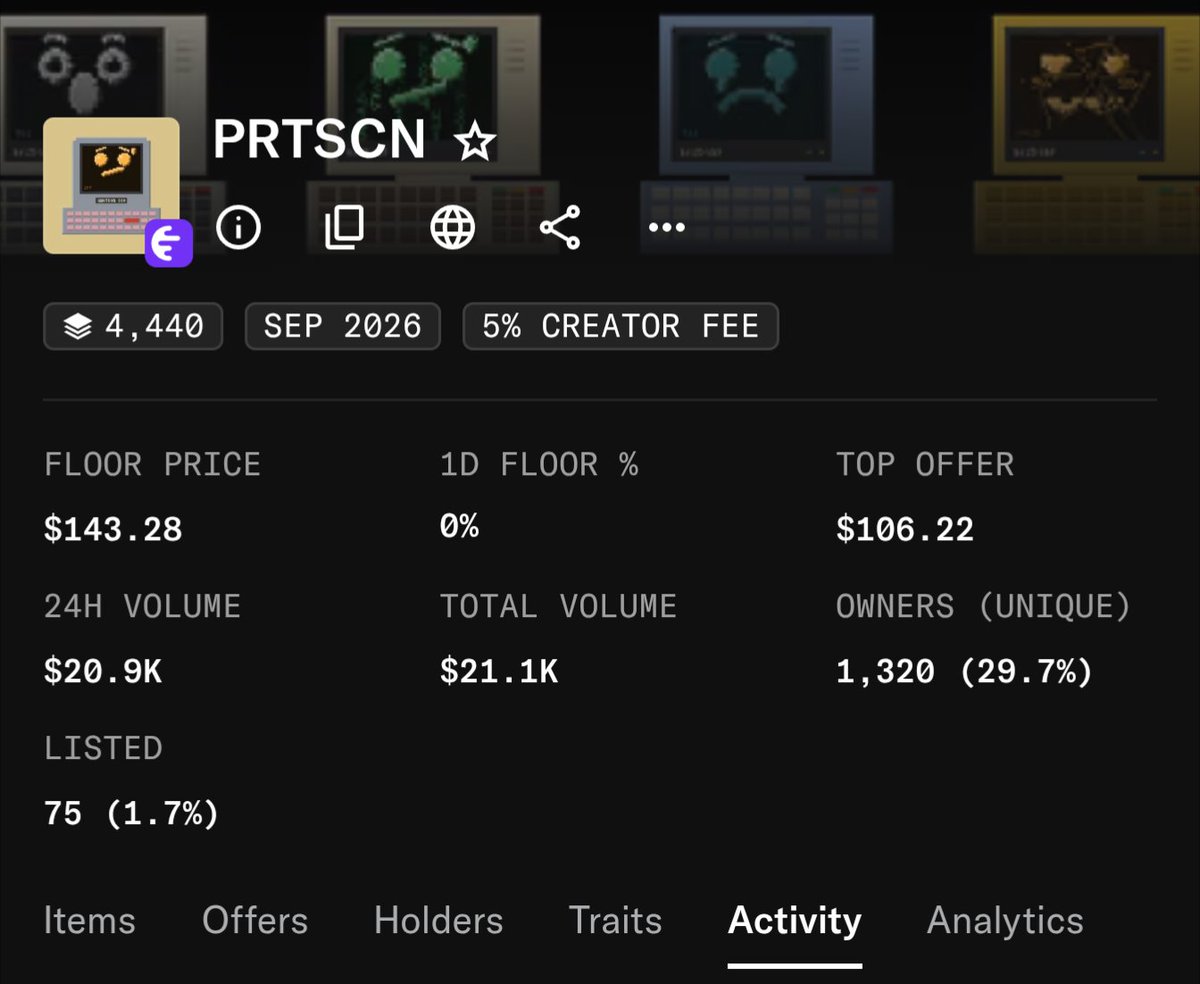Select the SEP 2026 badge
Image resolution: width=1200 pixels, height=984 pixels.
[342, 326]
